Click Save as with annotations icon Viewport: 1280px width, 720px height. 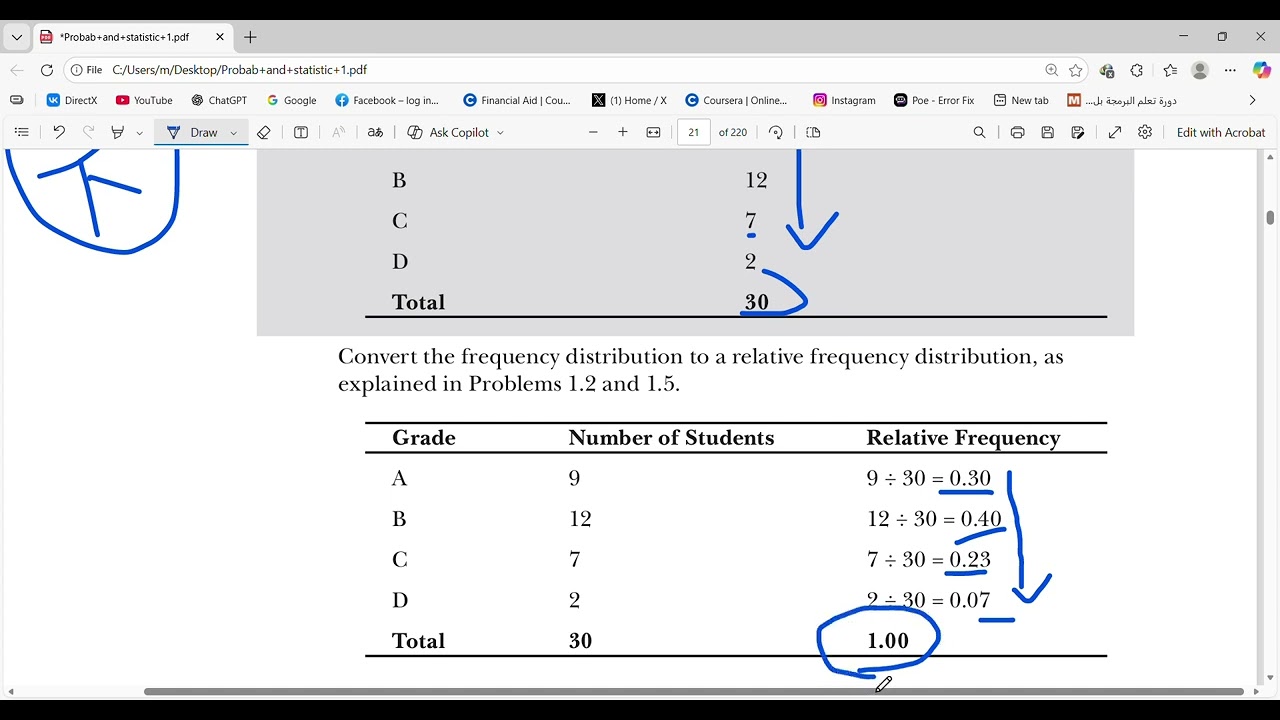(1077, 132)
